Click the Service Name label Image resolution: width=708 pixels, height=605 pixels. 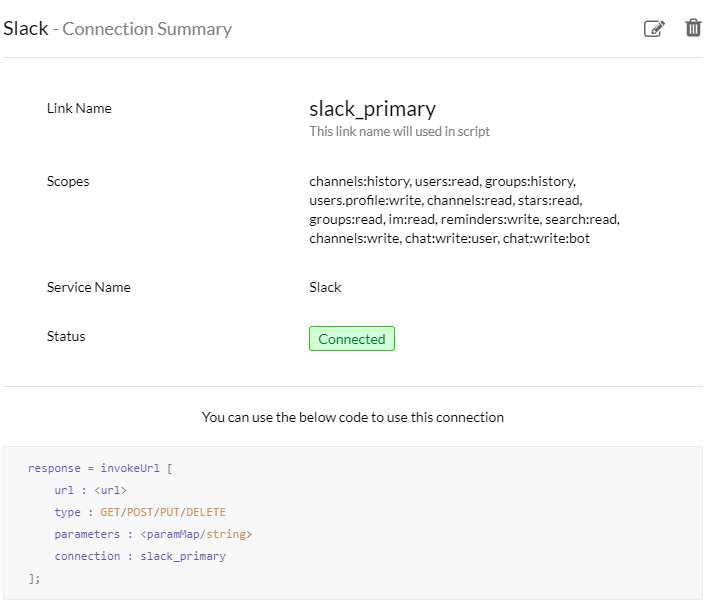(88, 287)
